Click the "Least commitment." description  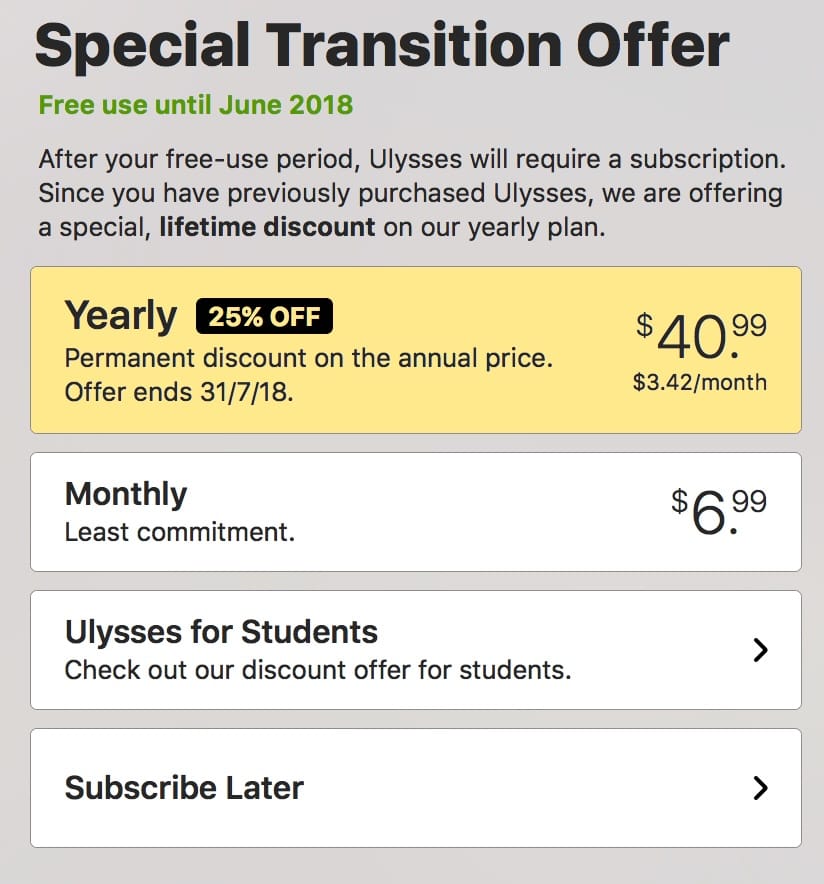[180, 532]
